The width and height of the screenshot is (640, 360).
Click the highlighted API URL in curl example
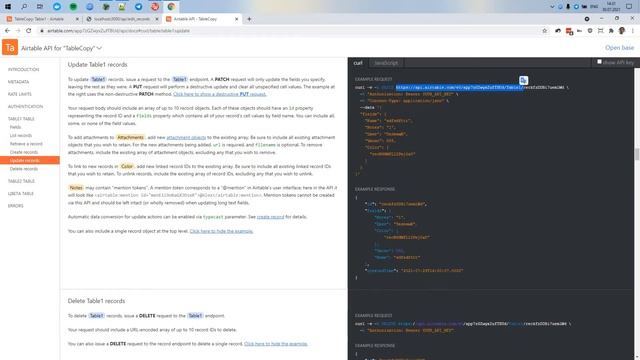pos(459,87)
